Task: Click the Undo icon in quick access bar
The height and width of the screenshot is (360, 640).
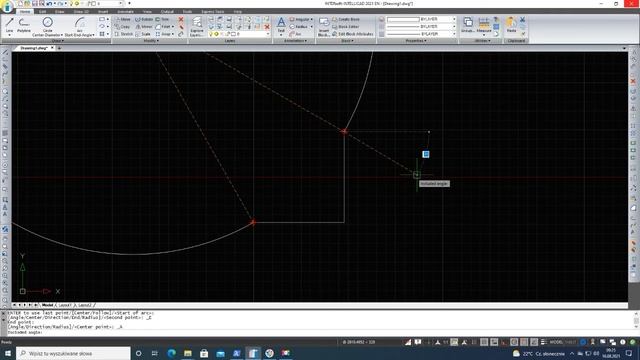Action: pyautogui.click(x=49, y=3)
